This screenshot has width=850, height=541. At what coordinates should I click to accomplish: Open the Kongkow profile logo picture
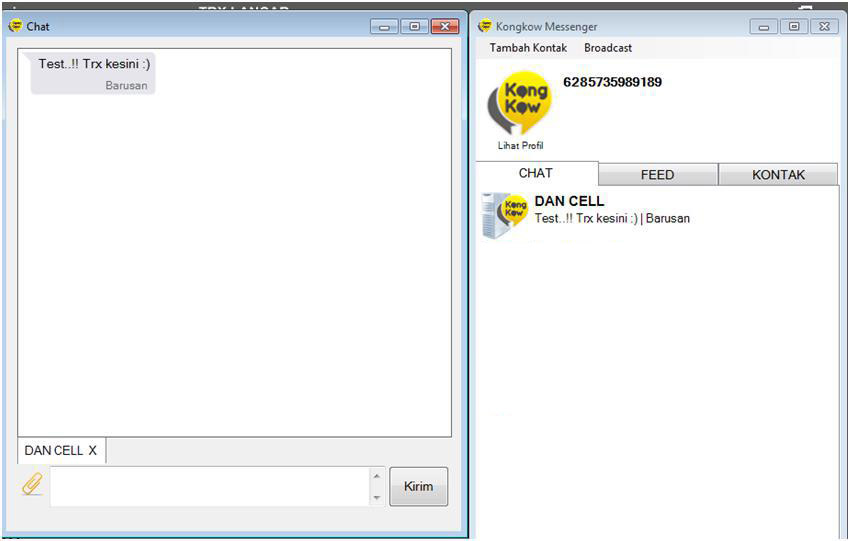(x=519, y=104)
